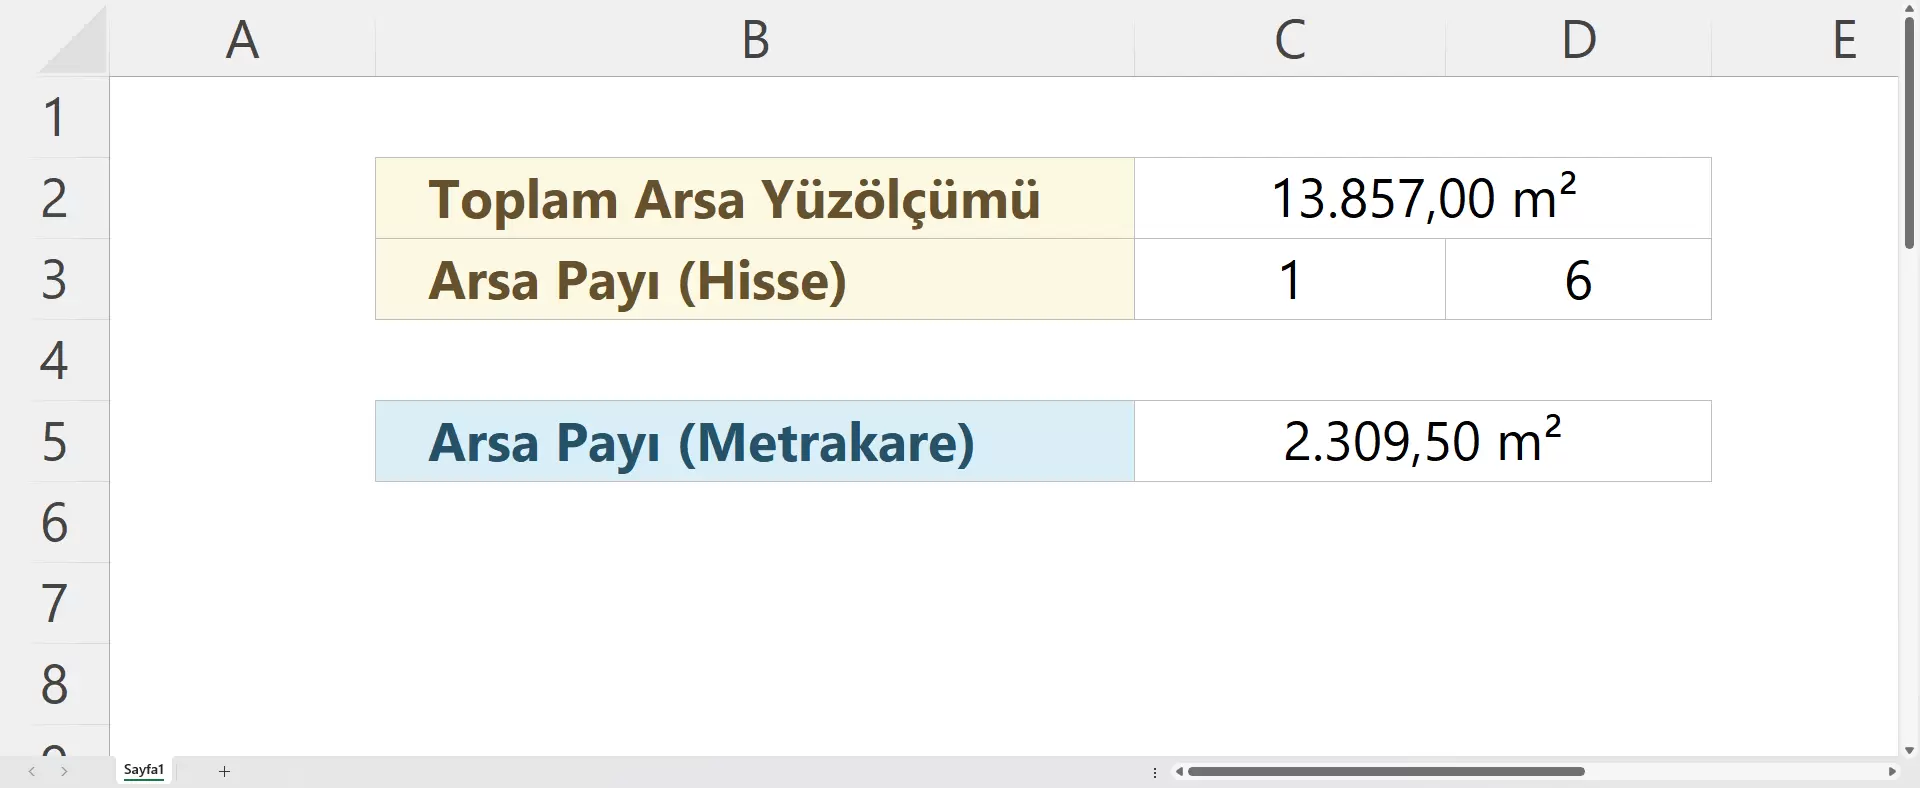The image size is (1920, 788).
Task: Select row 2 header
Action: 55,198
